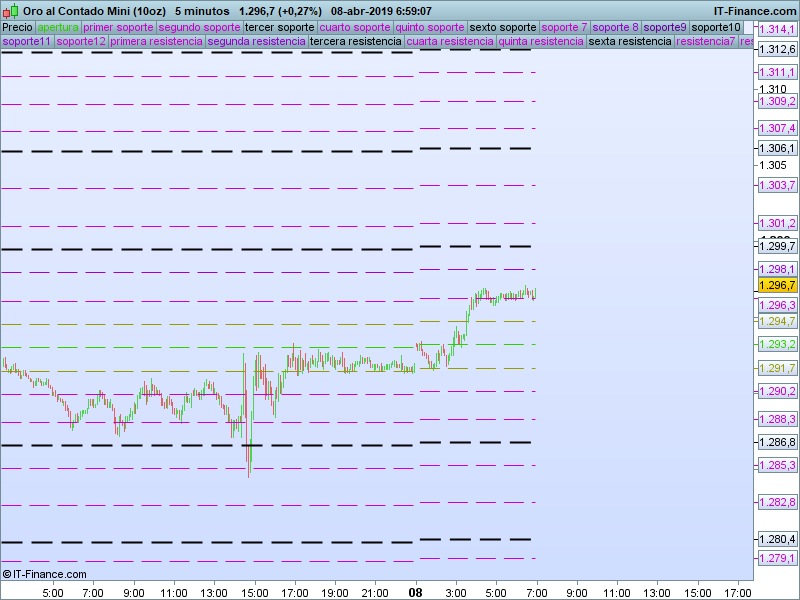Click the '5 minutos' timeframe in title
The image size is (800, 600).
(x=202, y=11)
